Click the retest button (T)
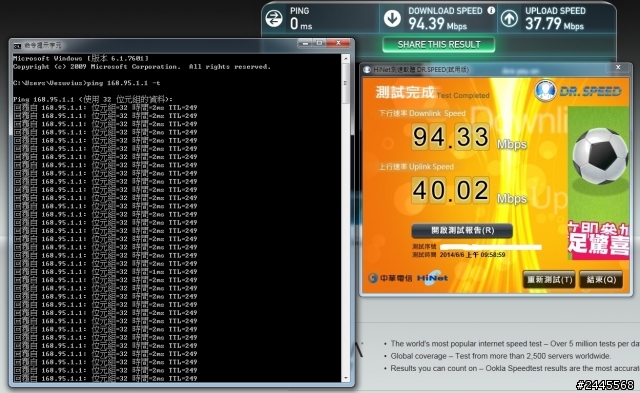Screen dimensions: 640x393 coord(549,280)
